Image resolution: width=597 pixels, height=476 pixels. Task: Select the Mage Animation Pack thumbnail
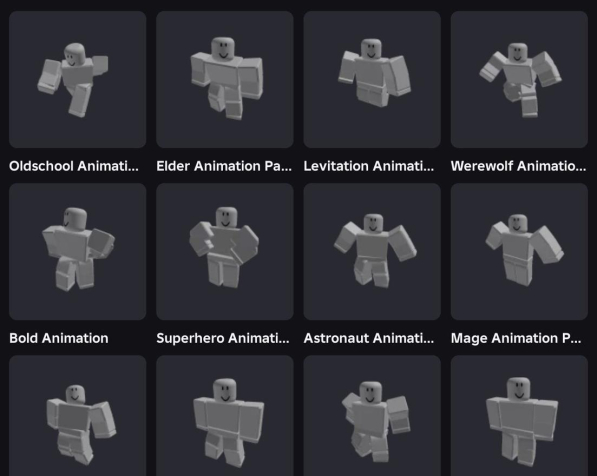pyautogui.click(x=519, y=252)
